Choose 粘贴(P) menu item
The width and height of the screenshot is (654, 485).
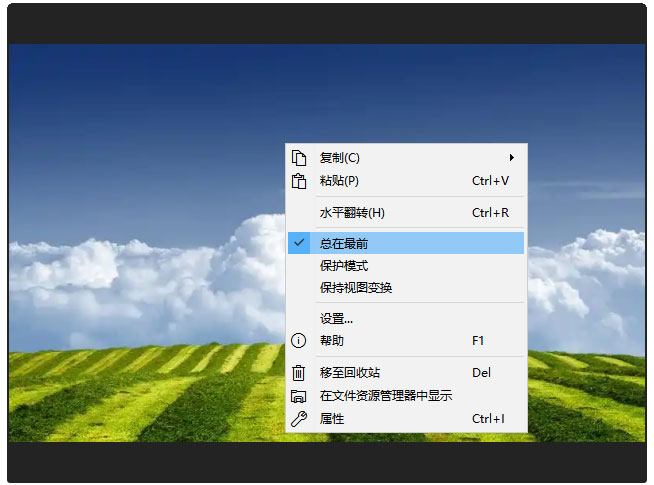406,181
